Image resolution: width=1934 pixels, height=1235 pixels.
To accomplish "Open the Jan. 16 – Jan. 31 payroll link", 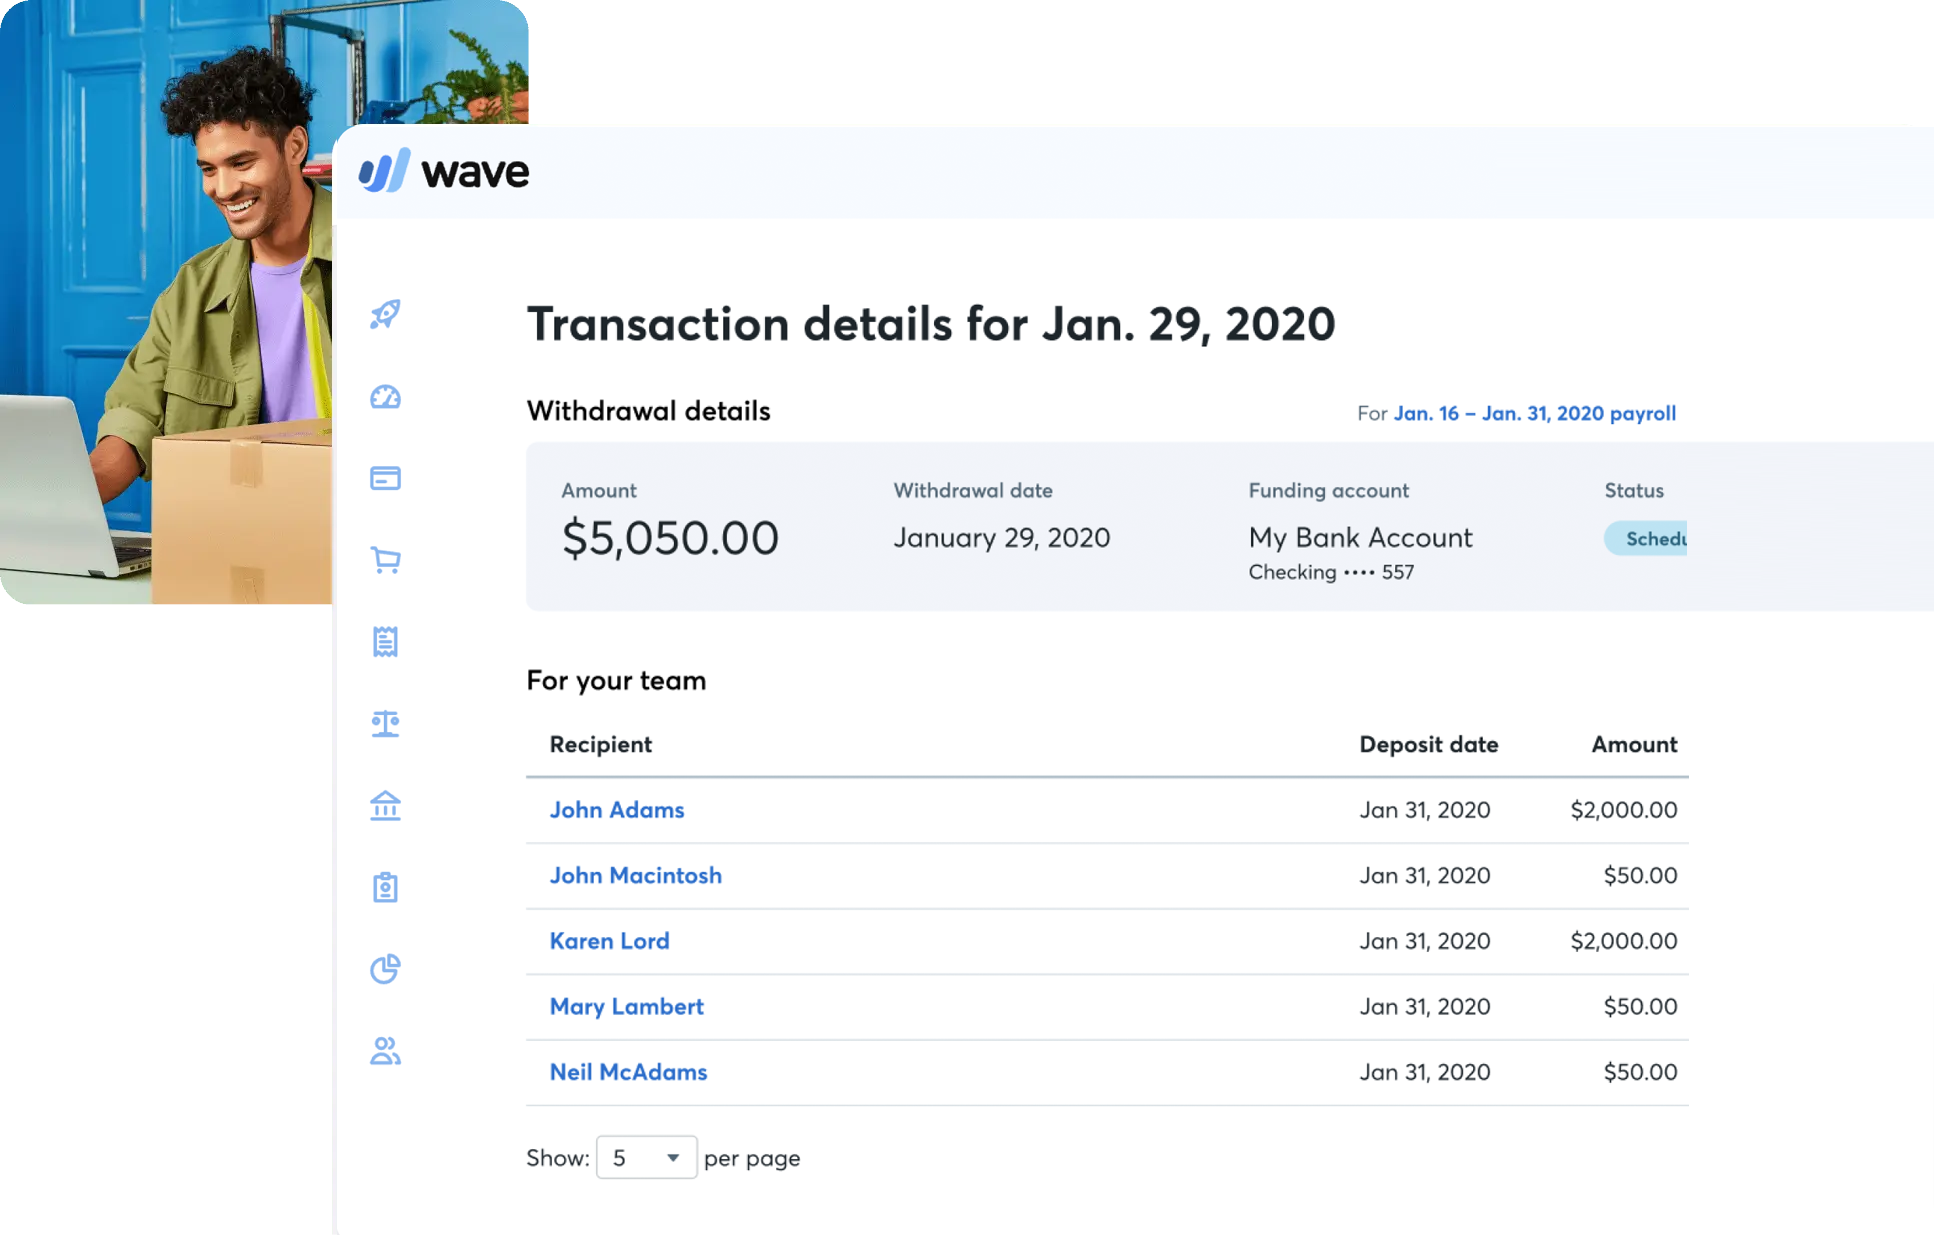I will 1534,413.
